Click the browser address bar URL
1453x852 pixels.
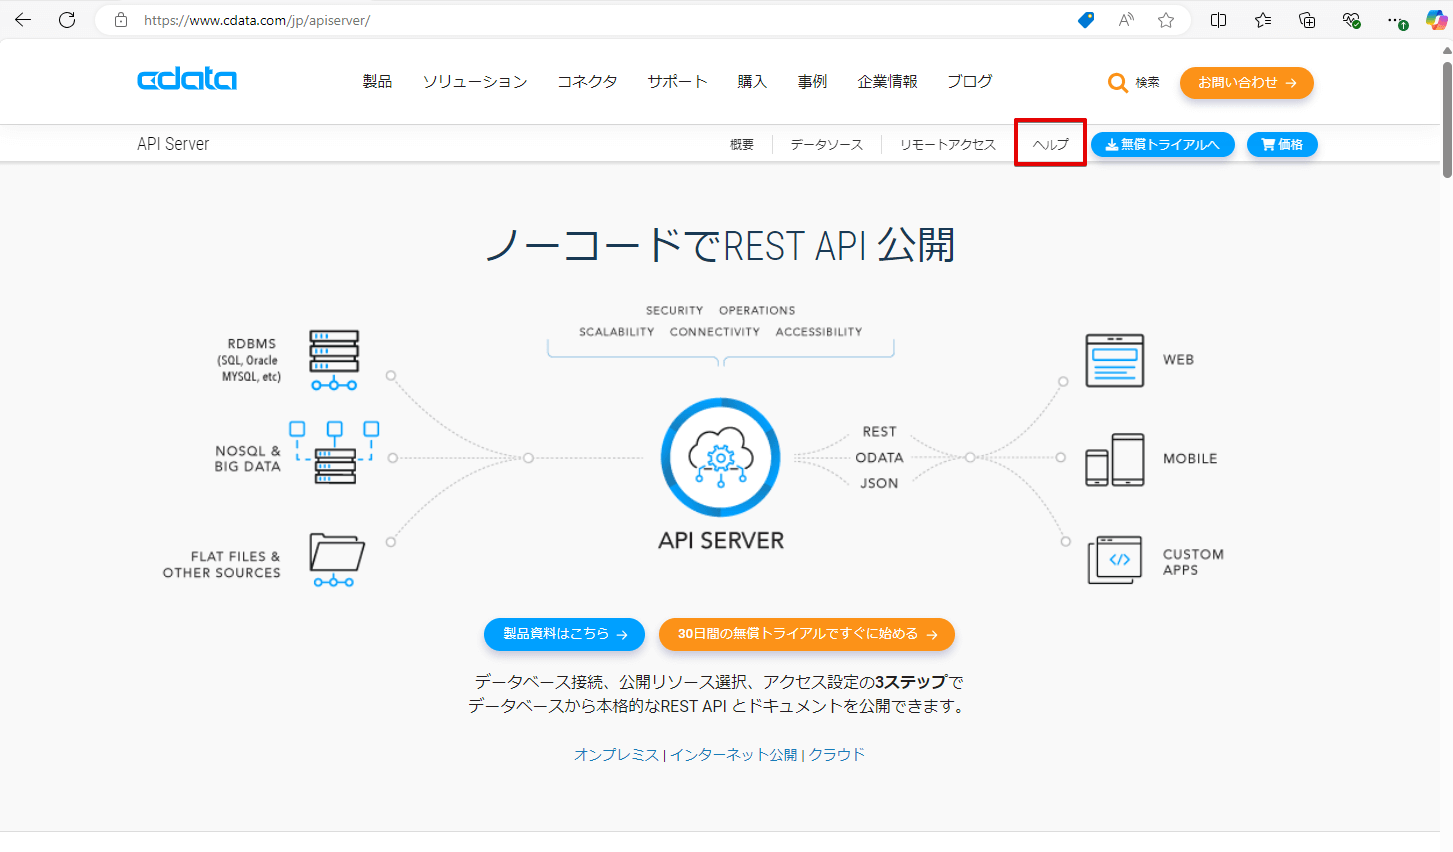[257, 20]
